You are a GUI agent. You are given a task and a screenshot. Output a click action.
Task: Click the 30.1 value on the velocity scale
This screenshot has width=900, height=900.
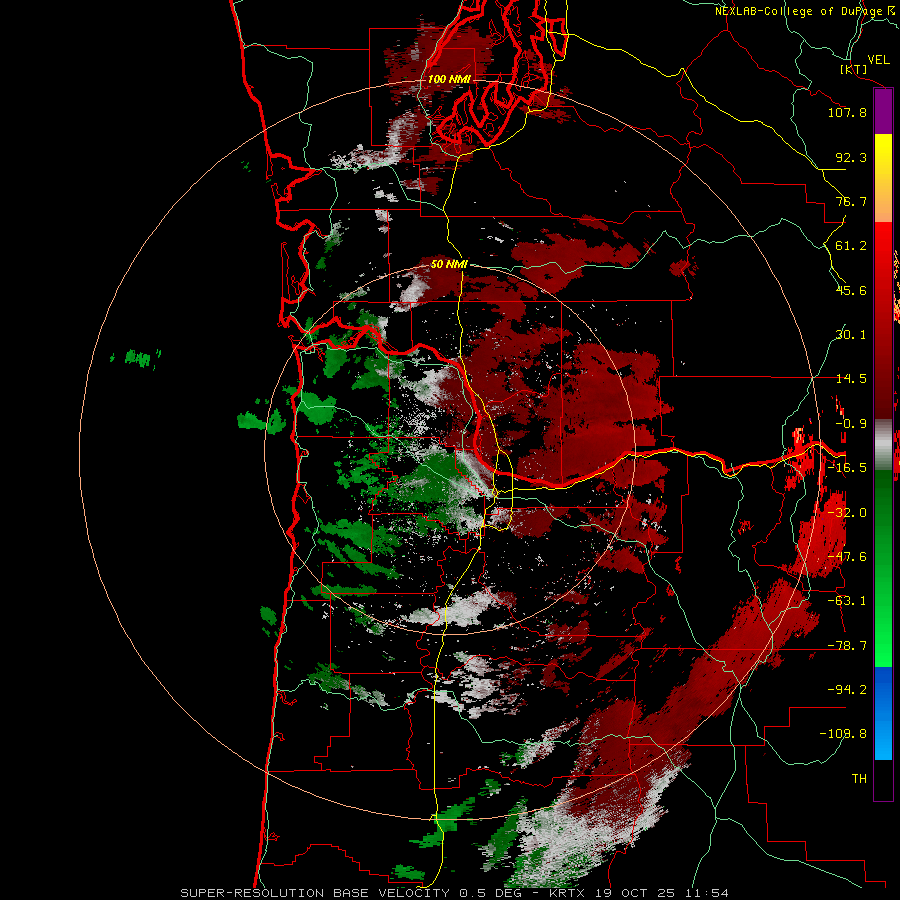(x=851, y=335)
